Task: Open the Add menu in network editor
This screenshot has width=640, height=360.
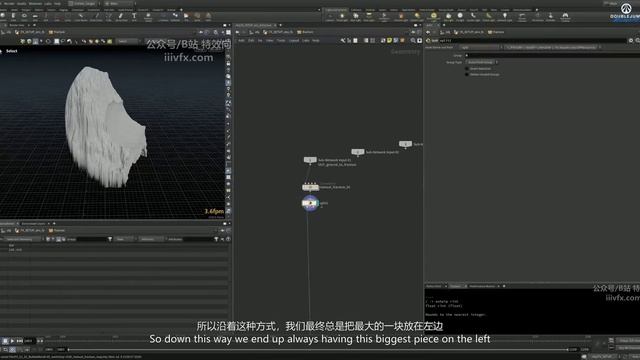Action: [x=241, y=40]
